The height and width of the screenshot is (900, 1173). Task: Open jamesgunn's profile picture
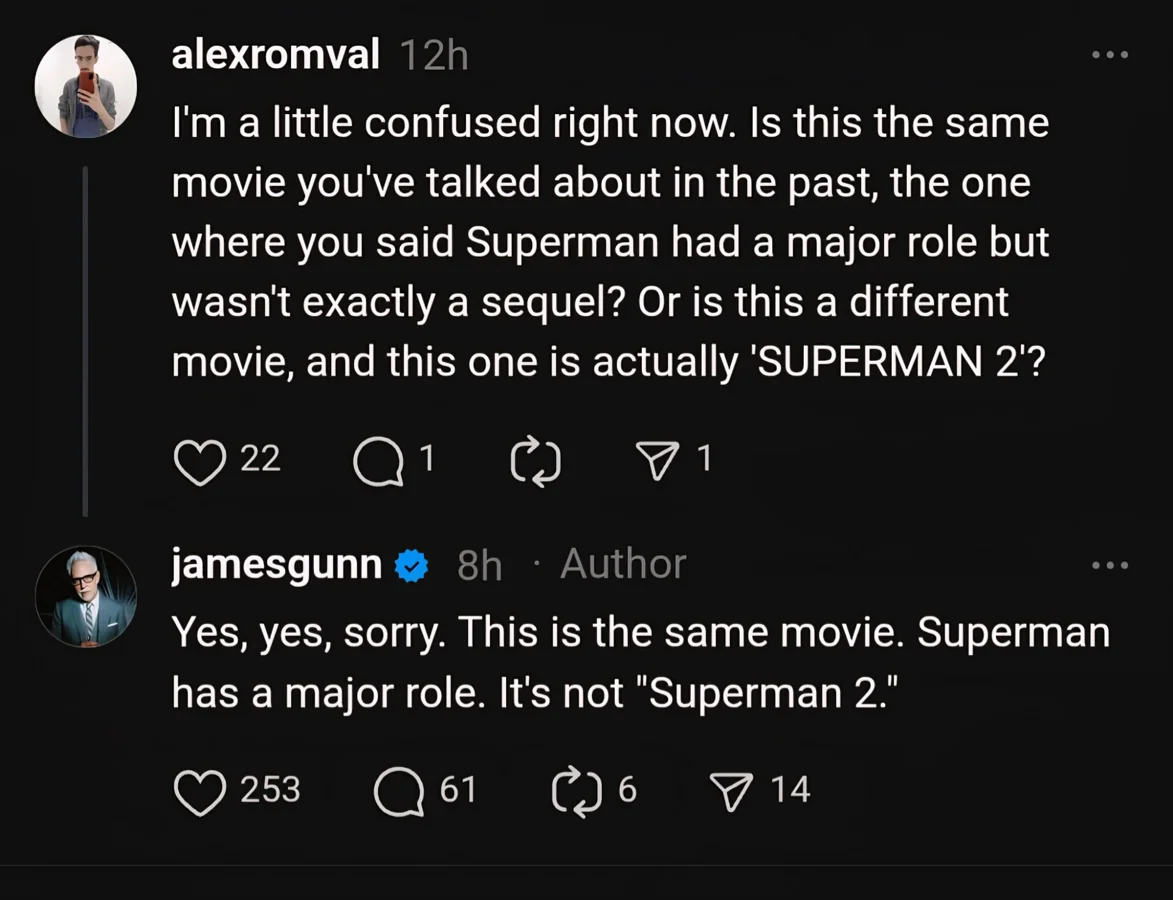(86, 597)
